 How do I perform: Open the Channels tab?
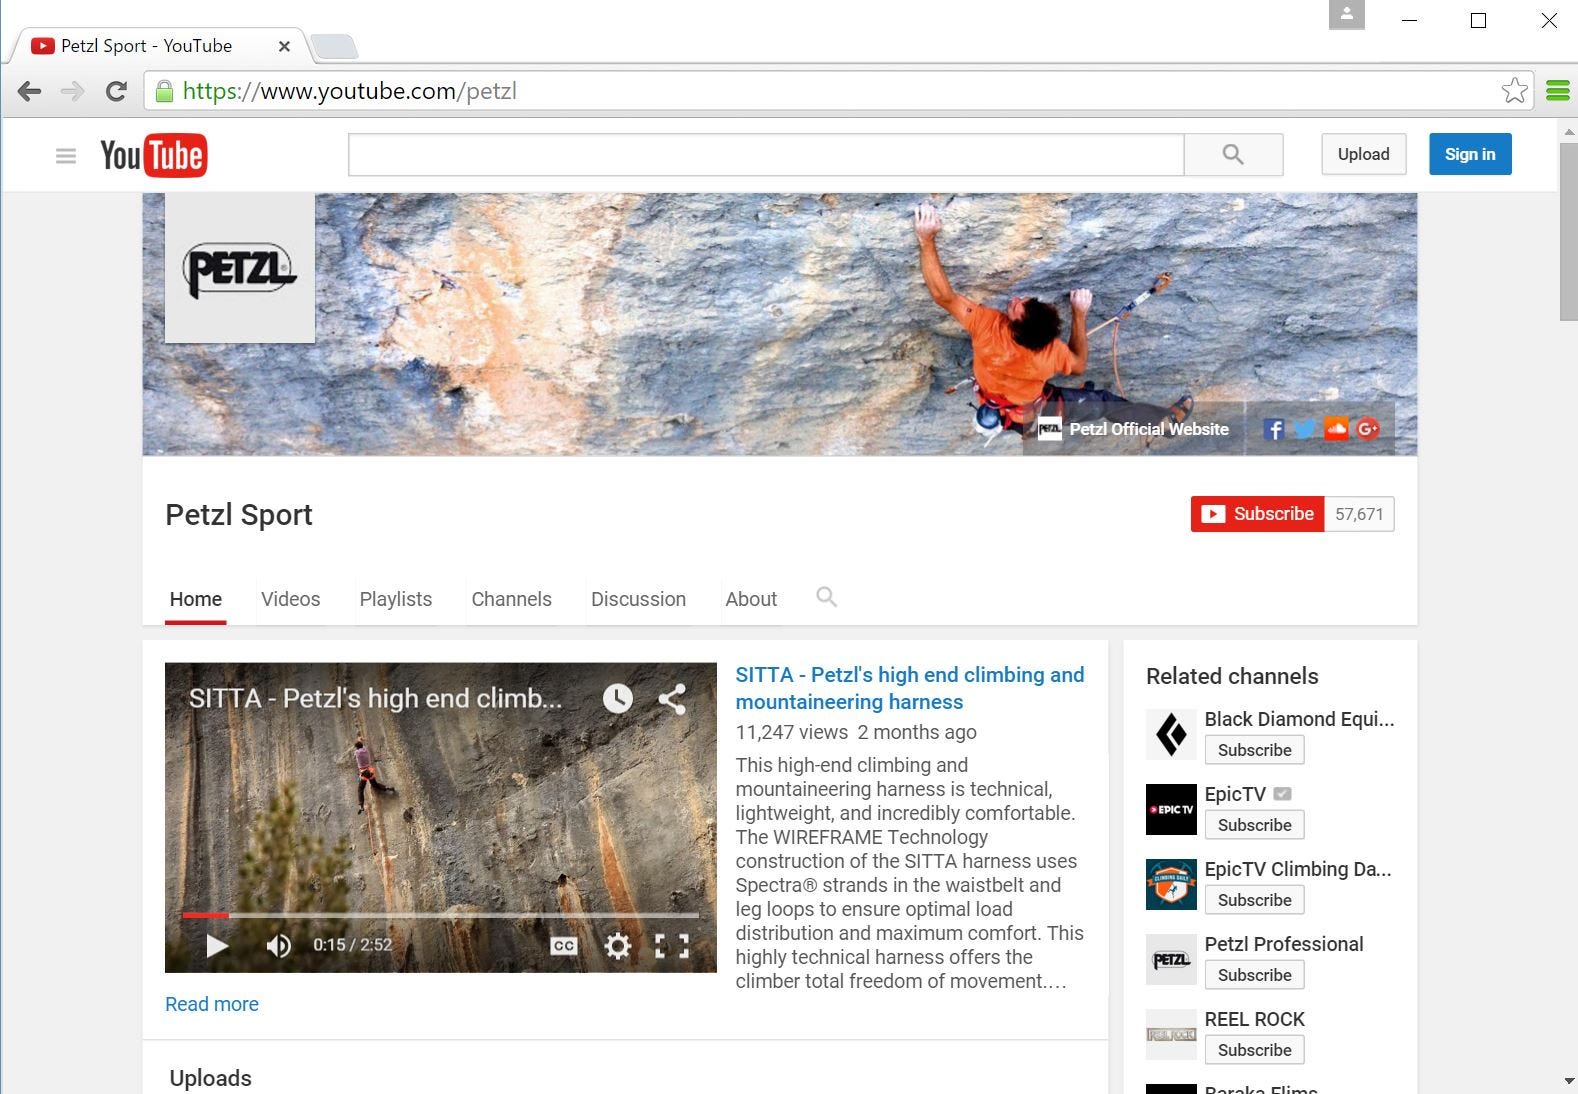[x=512, y=599]
